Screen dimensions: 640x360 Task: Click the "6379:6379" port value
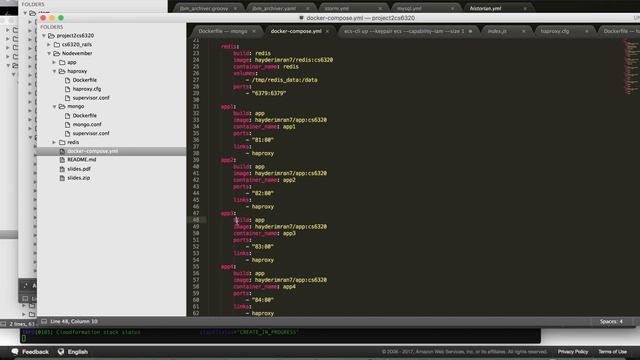click(269, 93)
